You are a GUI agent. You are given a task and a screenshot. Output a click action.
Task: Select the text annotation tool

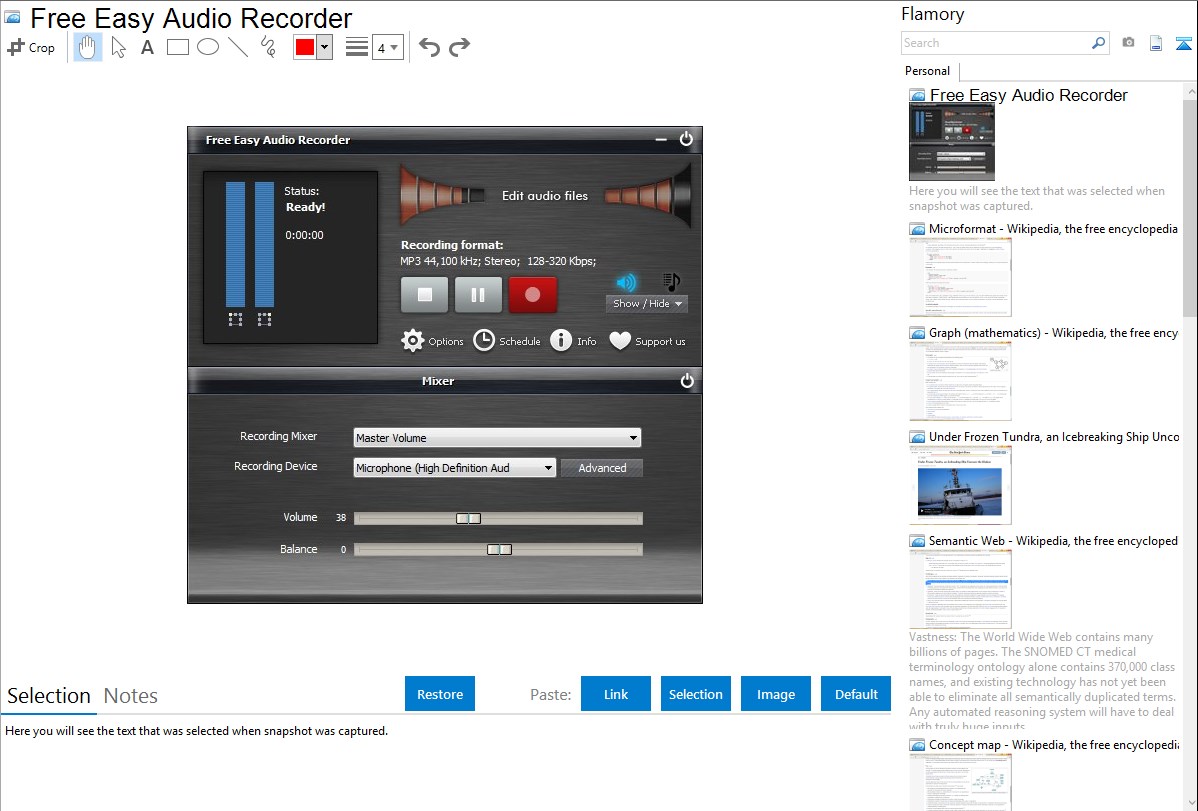pos(147,47)
